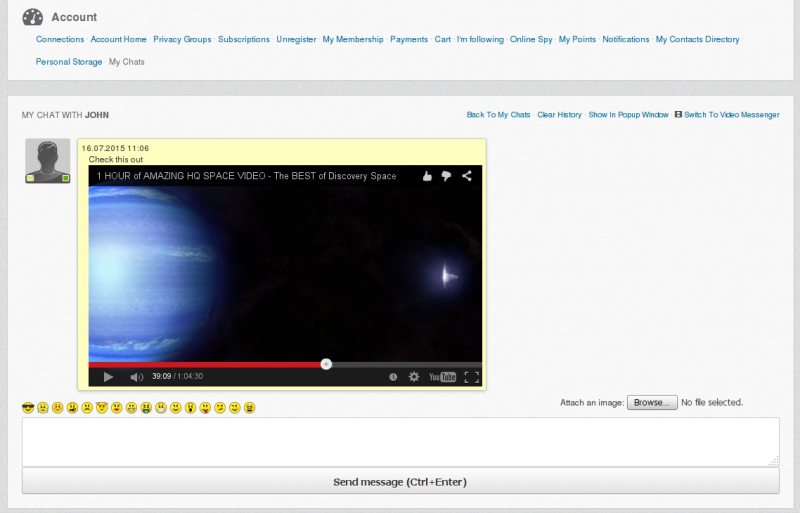This screenshot has width=800, height=513.
Task: Click the Unregister link
Action: (x=296, y=39)
